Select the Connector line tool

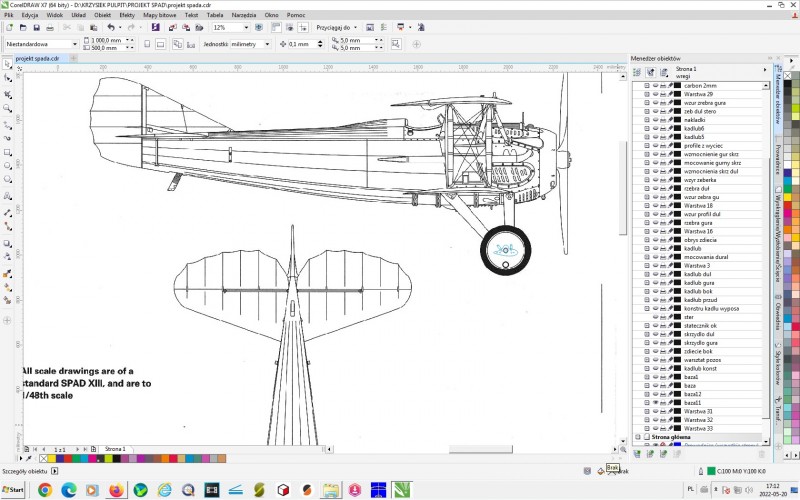click(x=7, y=226)
